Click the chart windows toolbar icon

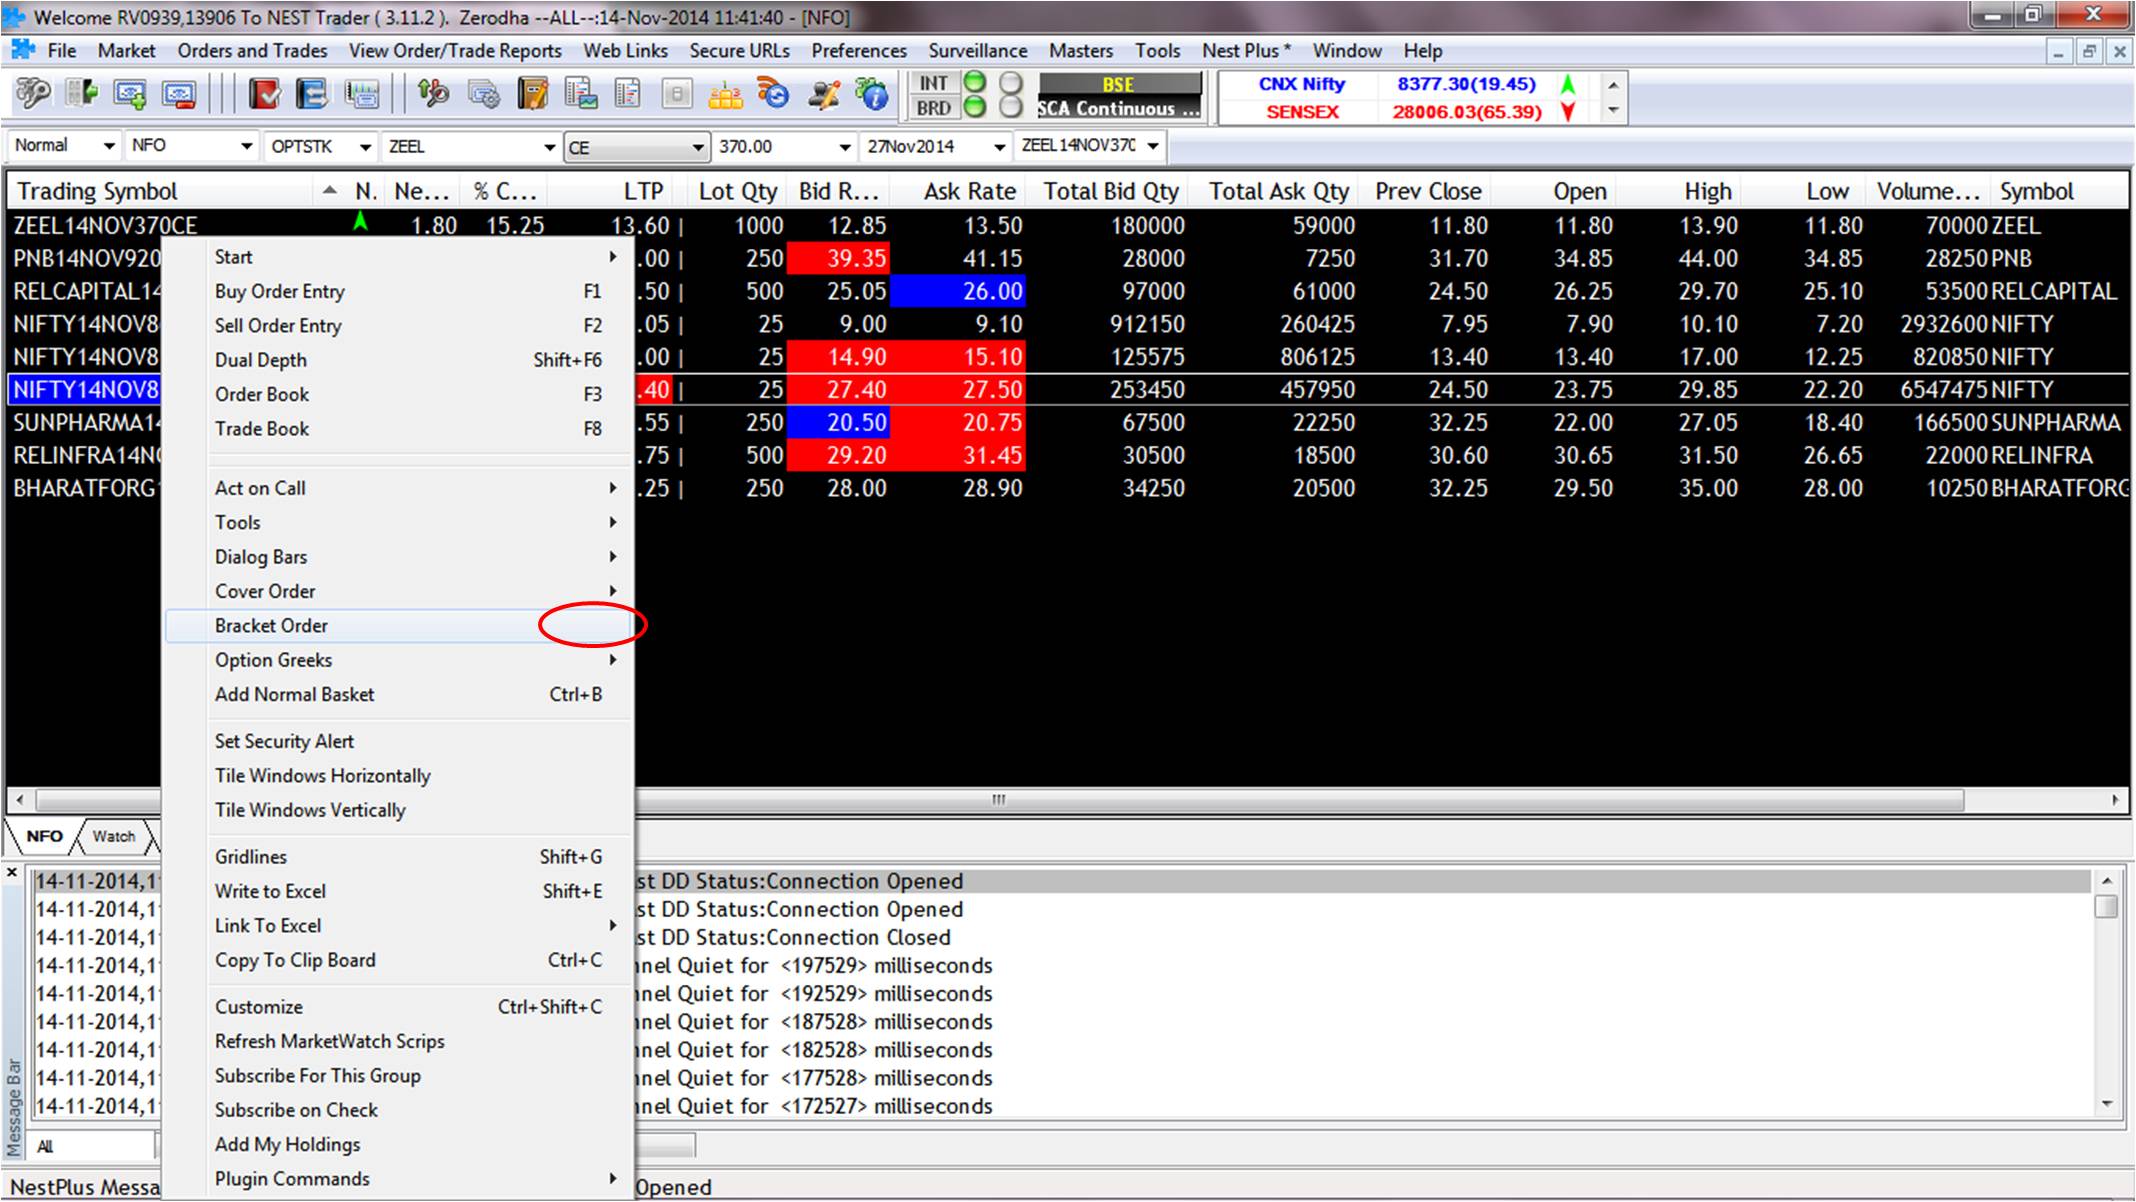pos(362,95)
